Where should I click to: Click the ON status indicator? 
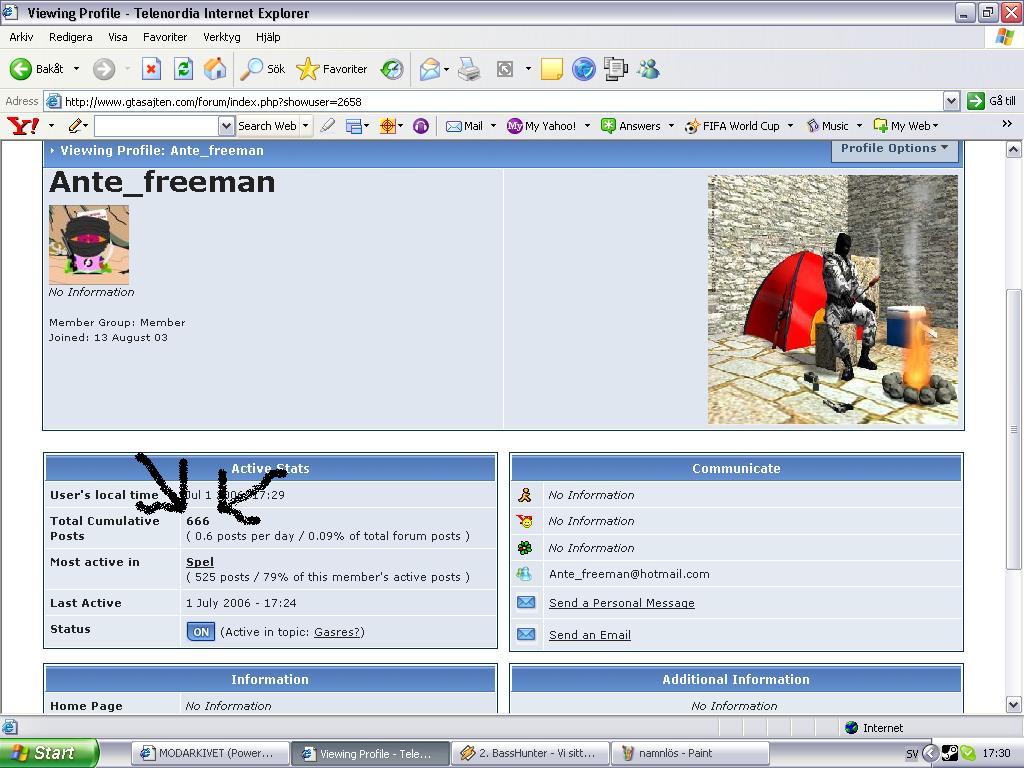click(200, 632)
